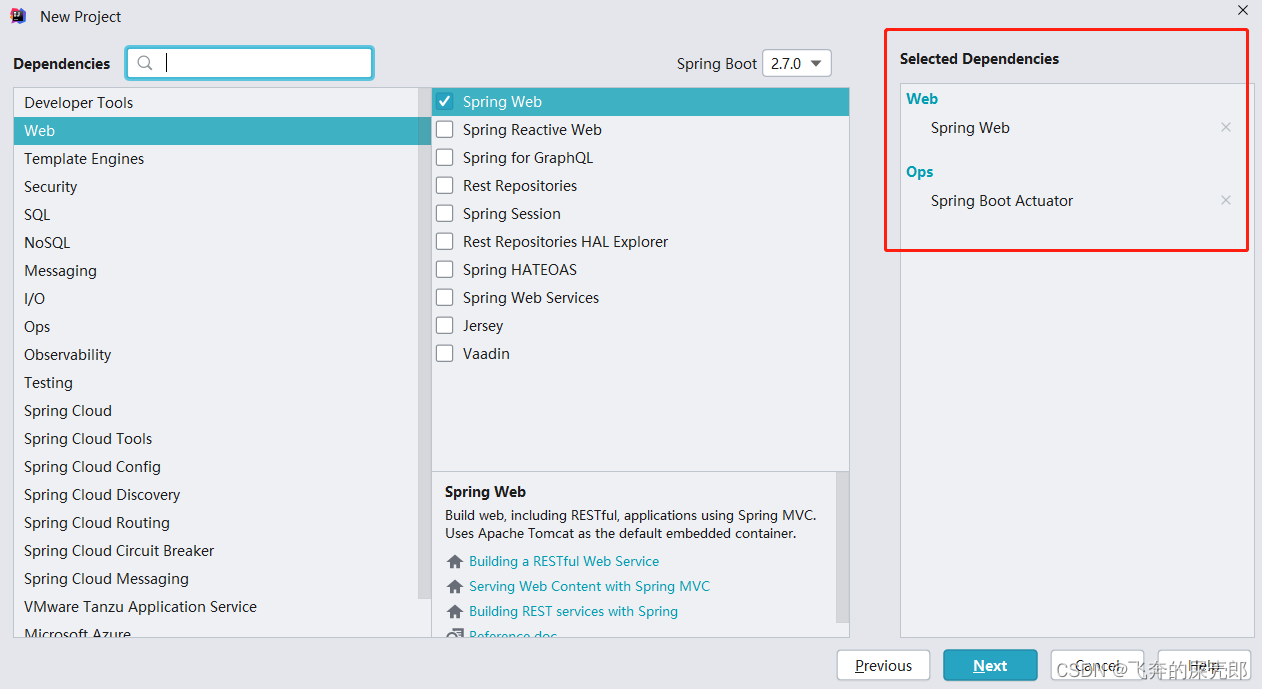Image resolution: width=1262 pixels, height=689 pixels.
Task: Enable the Jersey dependency checkbox
Action: (x=444, y=325)
